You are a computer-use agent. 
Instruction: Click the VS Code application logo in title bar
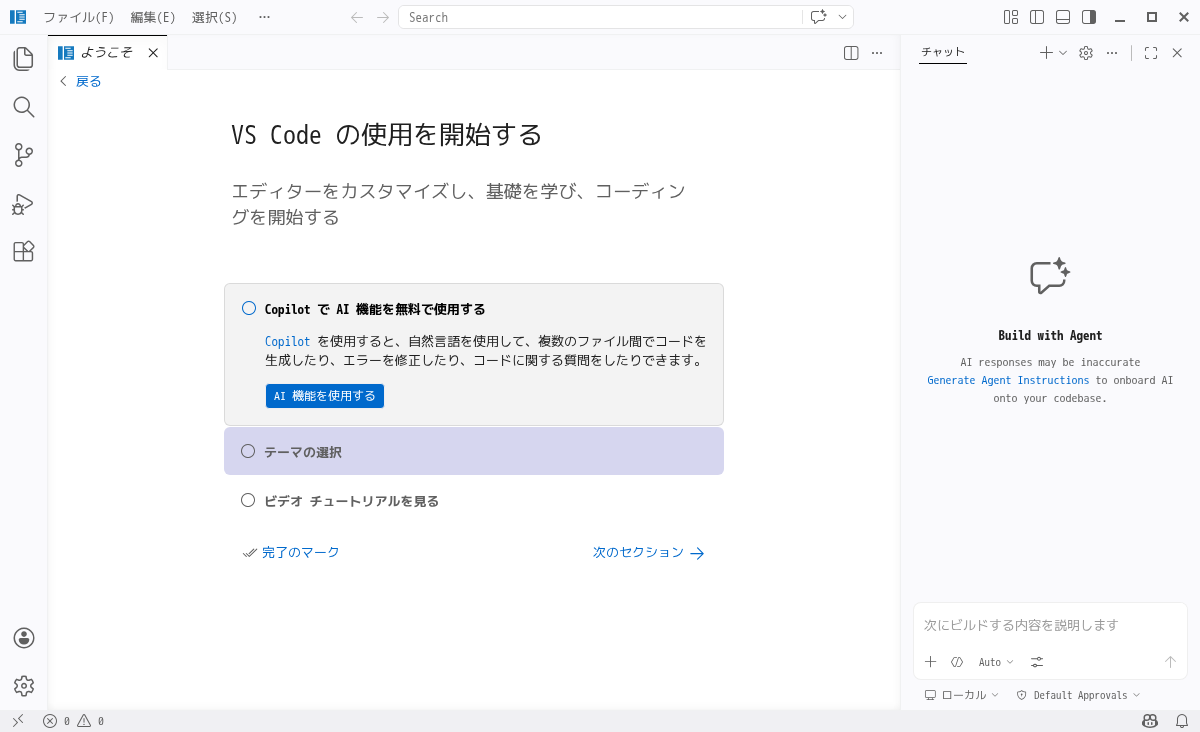click(18, 17)
